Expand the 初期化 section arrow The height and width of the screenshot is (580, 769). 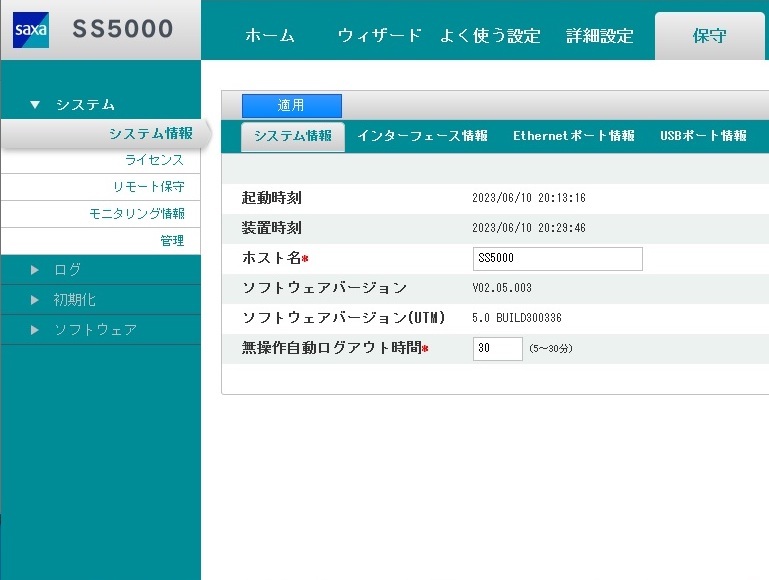click(35, 300)
